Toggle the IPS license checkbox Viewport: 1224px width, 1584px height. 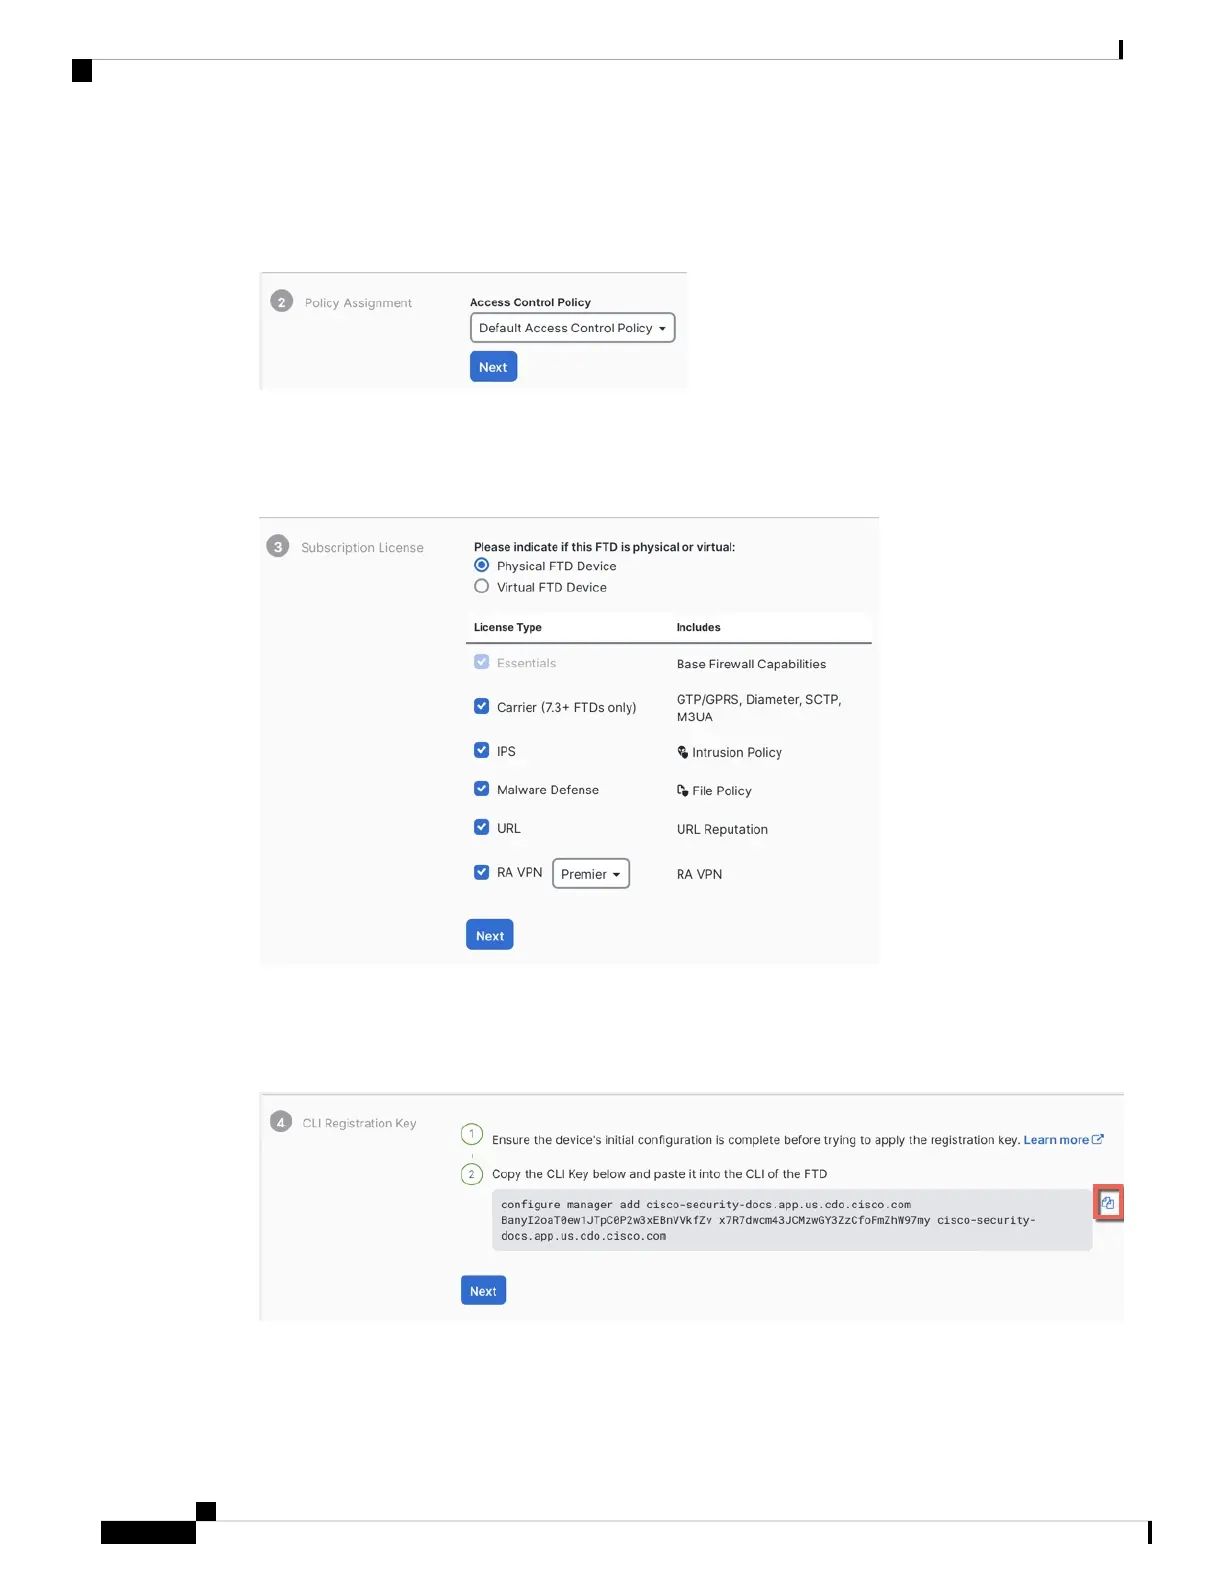click(x=482, y=750)
